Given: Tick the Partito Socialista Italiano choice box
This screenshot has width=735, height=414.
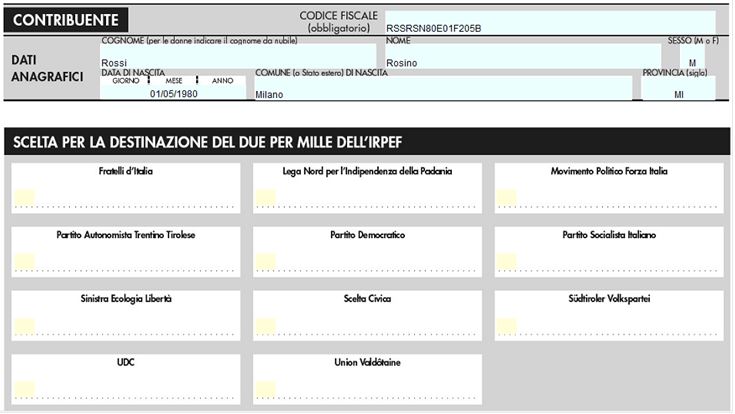Looking at the screenshot, I should pyautogui.click(x=507, y=261).
